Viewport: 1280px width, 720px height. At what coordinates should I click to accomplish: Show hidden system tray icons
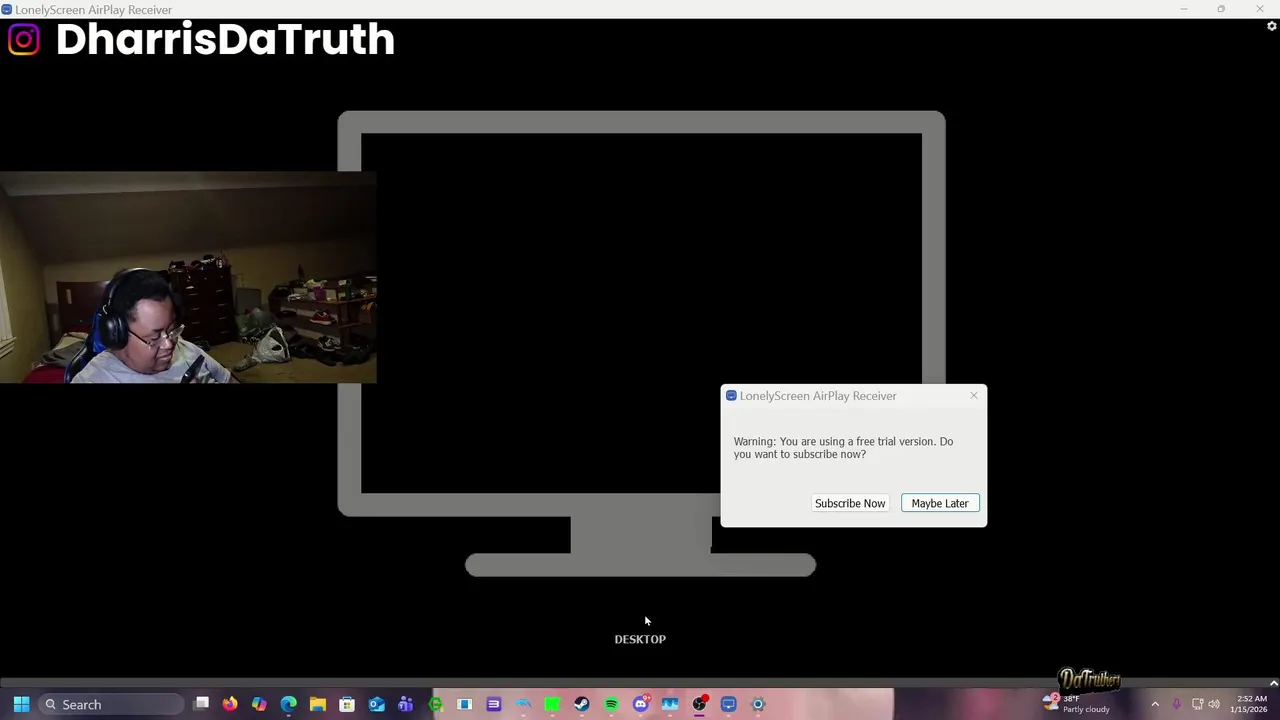pos(1155,704)
